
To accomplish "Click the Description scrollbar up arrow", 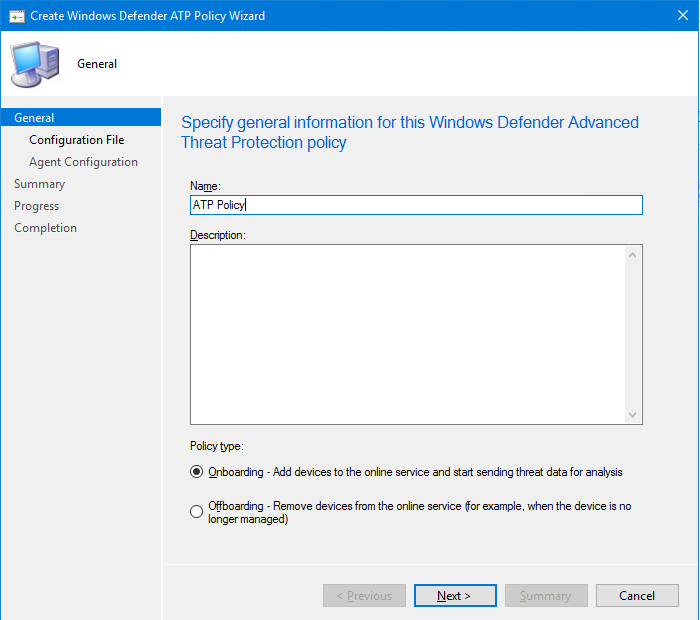I will click(632, 255).
